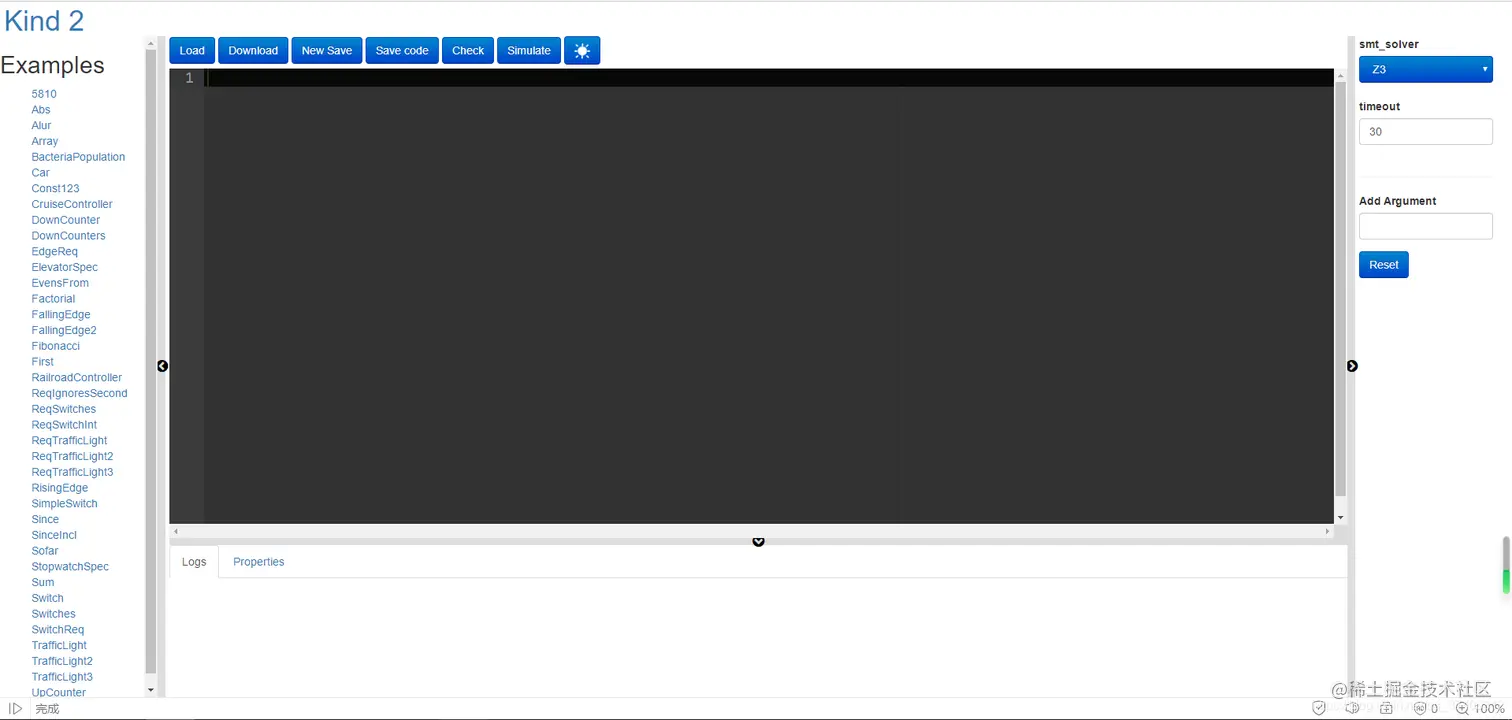The image size is (1512, 720).
Task: Toggle the light/dark theme sun icon
Action: tap(582, 50)
